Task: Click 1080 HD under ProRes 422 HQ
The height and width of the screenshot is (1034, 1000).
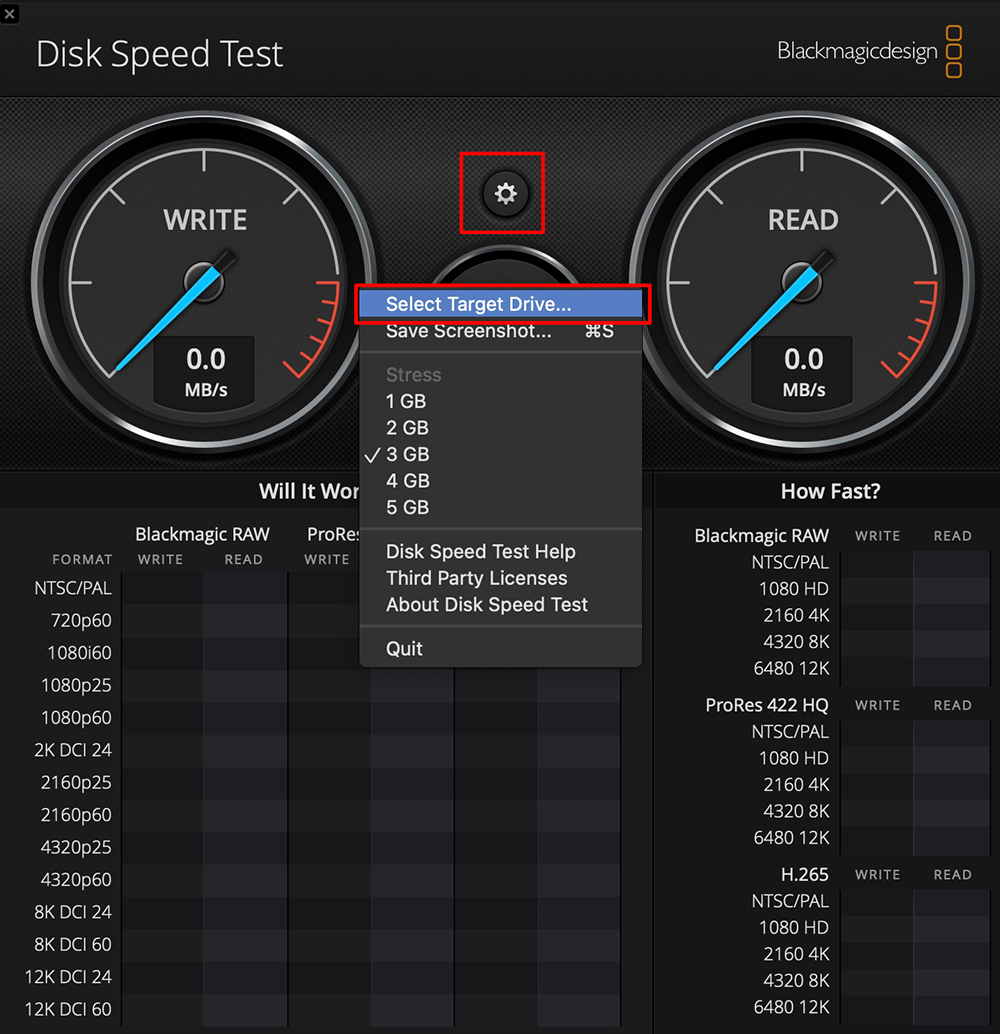Action: tap(794, 758)
